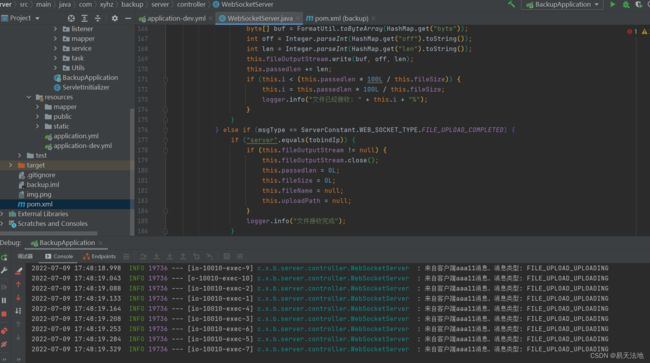Click the Build hammer icon
Viewport: 650px width, 363px height.
(x=512, y=5)
